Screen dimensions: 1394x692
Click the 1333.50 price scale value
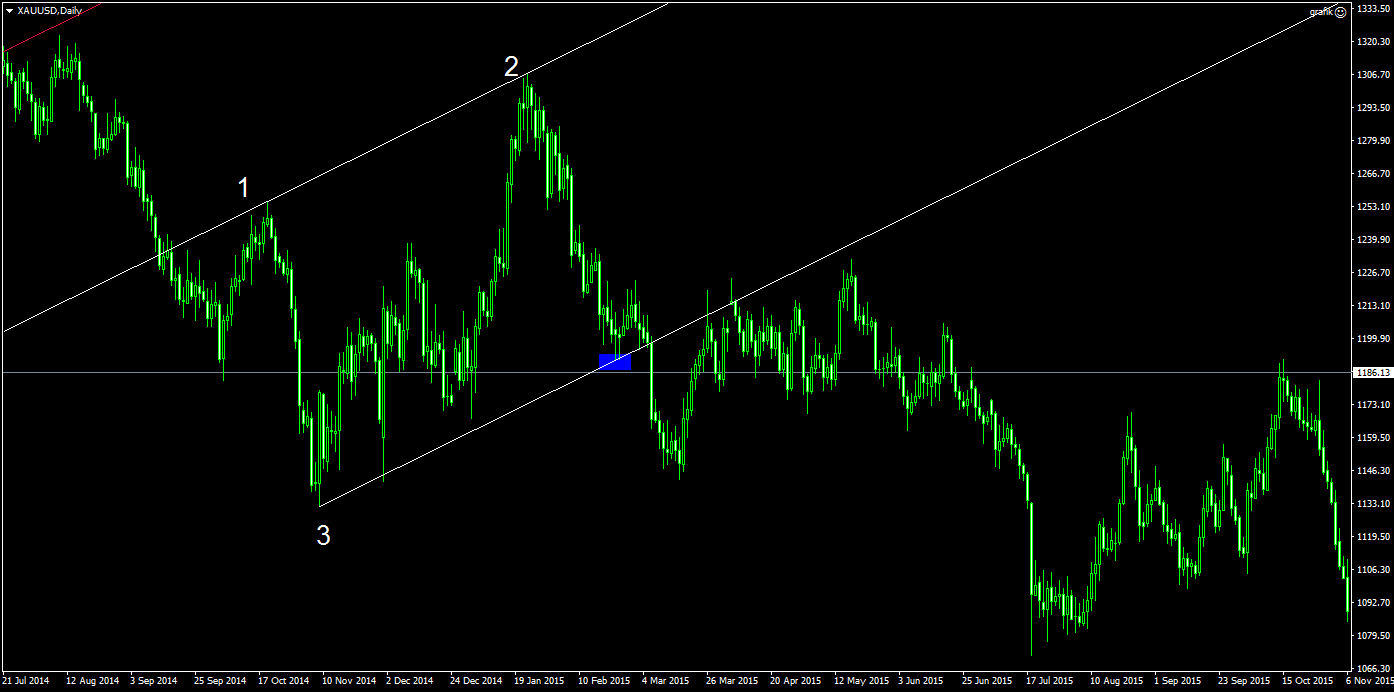coord(1375,8)
